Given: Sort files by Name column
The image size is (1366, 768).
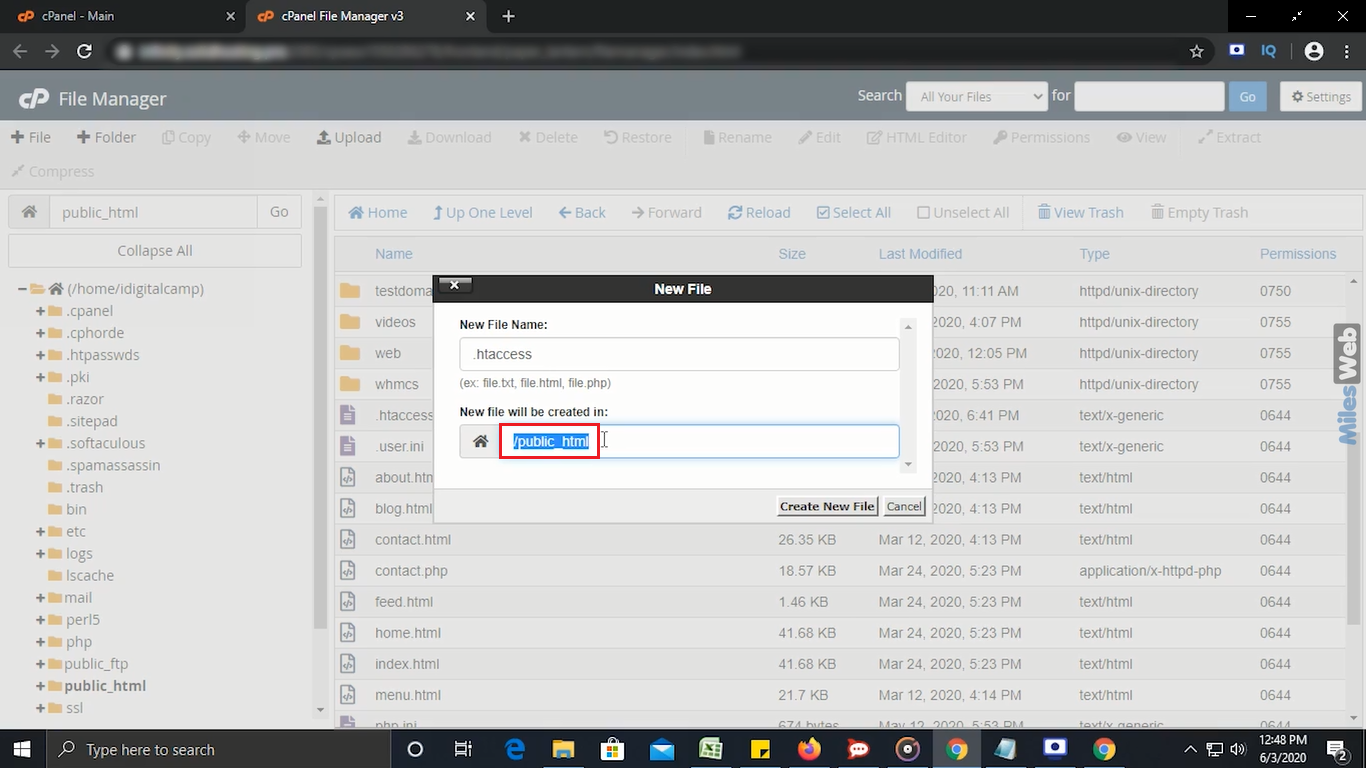Looking at the screenshot, I should click(x=394, y=254).
